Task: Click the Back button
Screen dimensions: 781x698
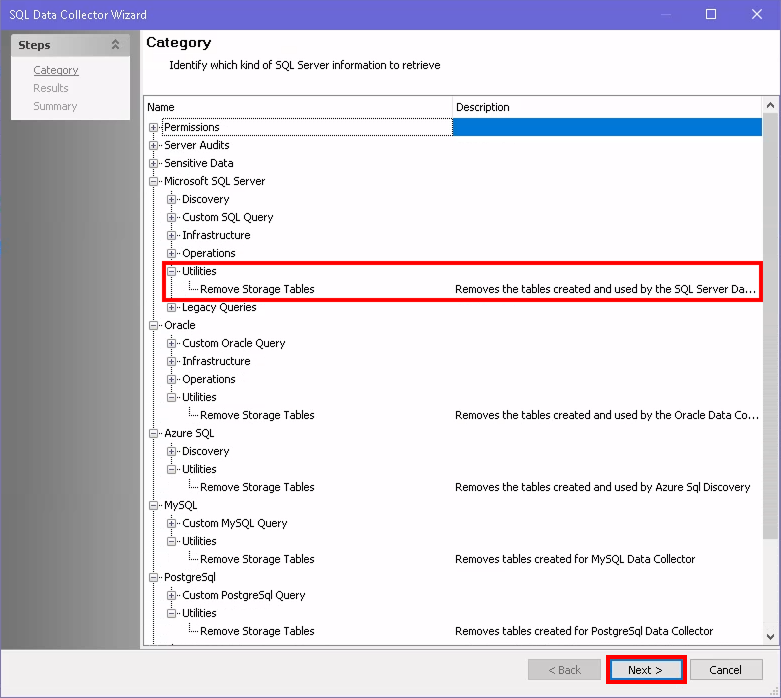Action: (x=564, y=670)
